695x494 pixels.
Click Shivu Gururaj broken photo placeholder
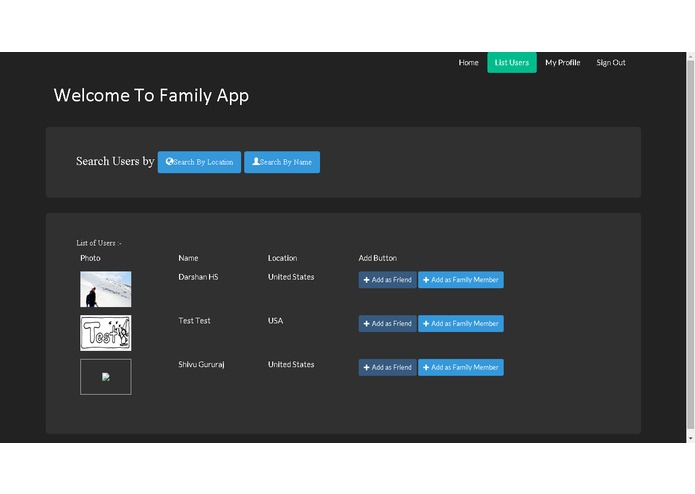[x=105, y=377]
